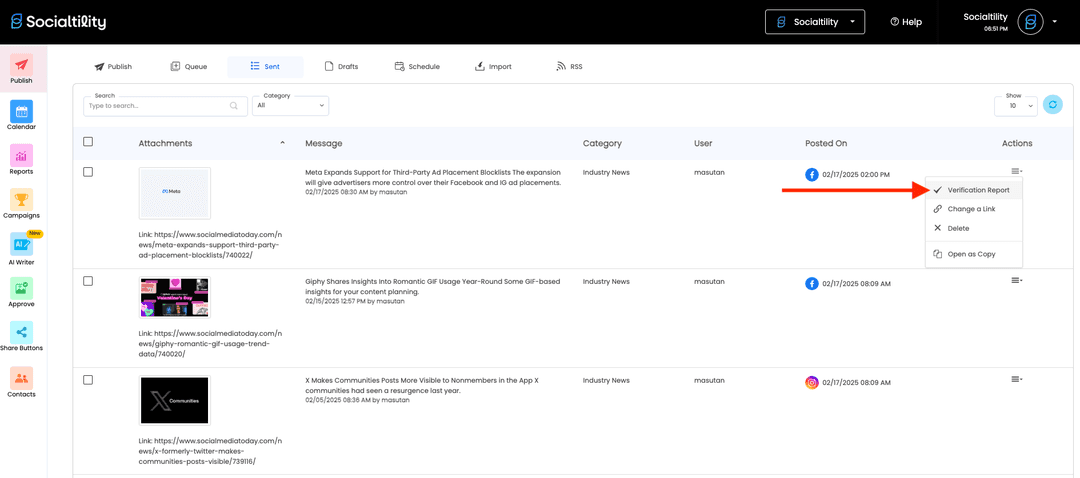The image size is (1080, 478).
Task: Click the Help link in header
Action: (905, 22)
